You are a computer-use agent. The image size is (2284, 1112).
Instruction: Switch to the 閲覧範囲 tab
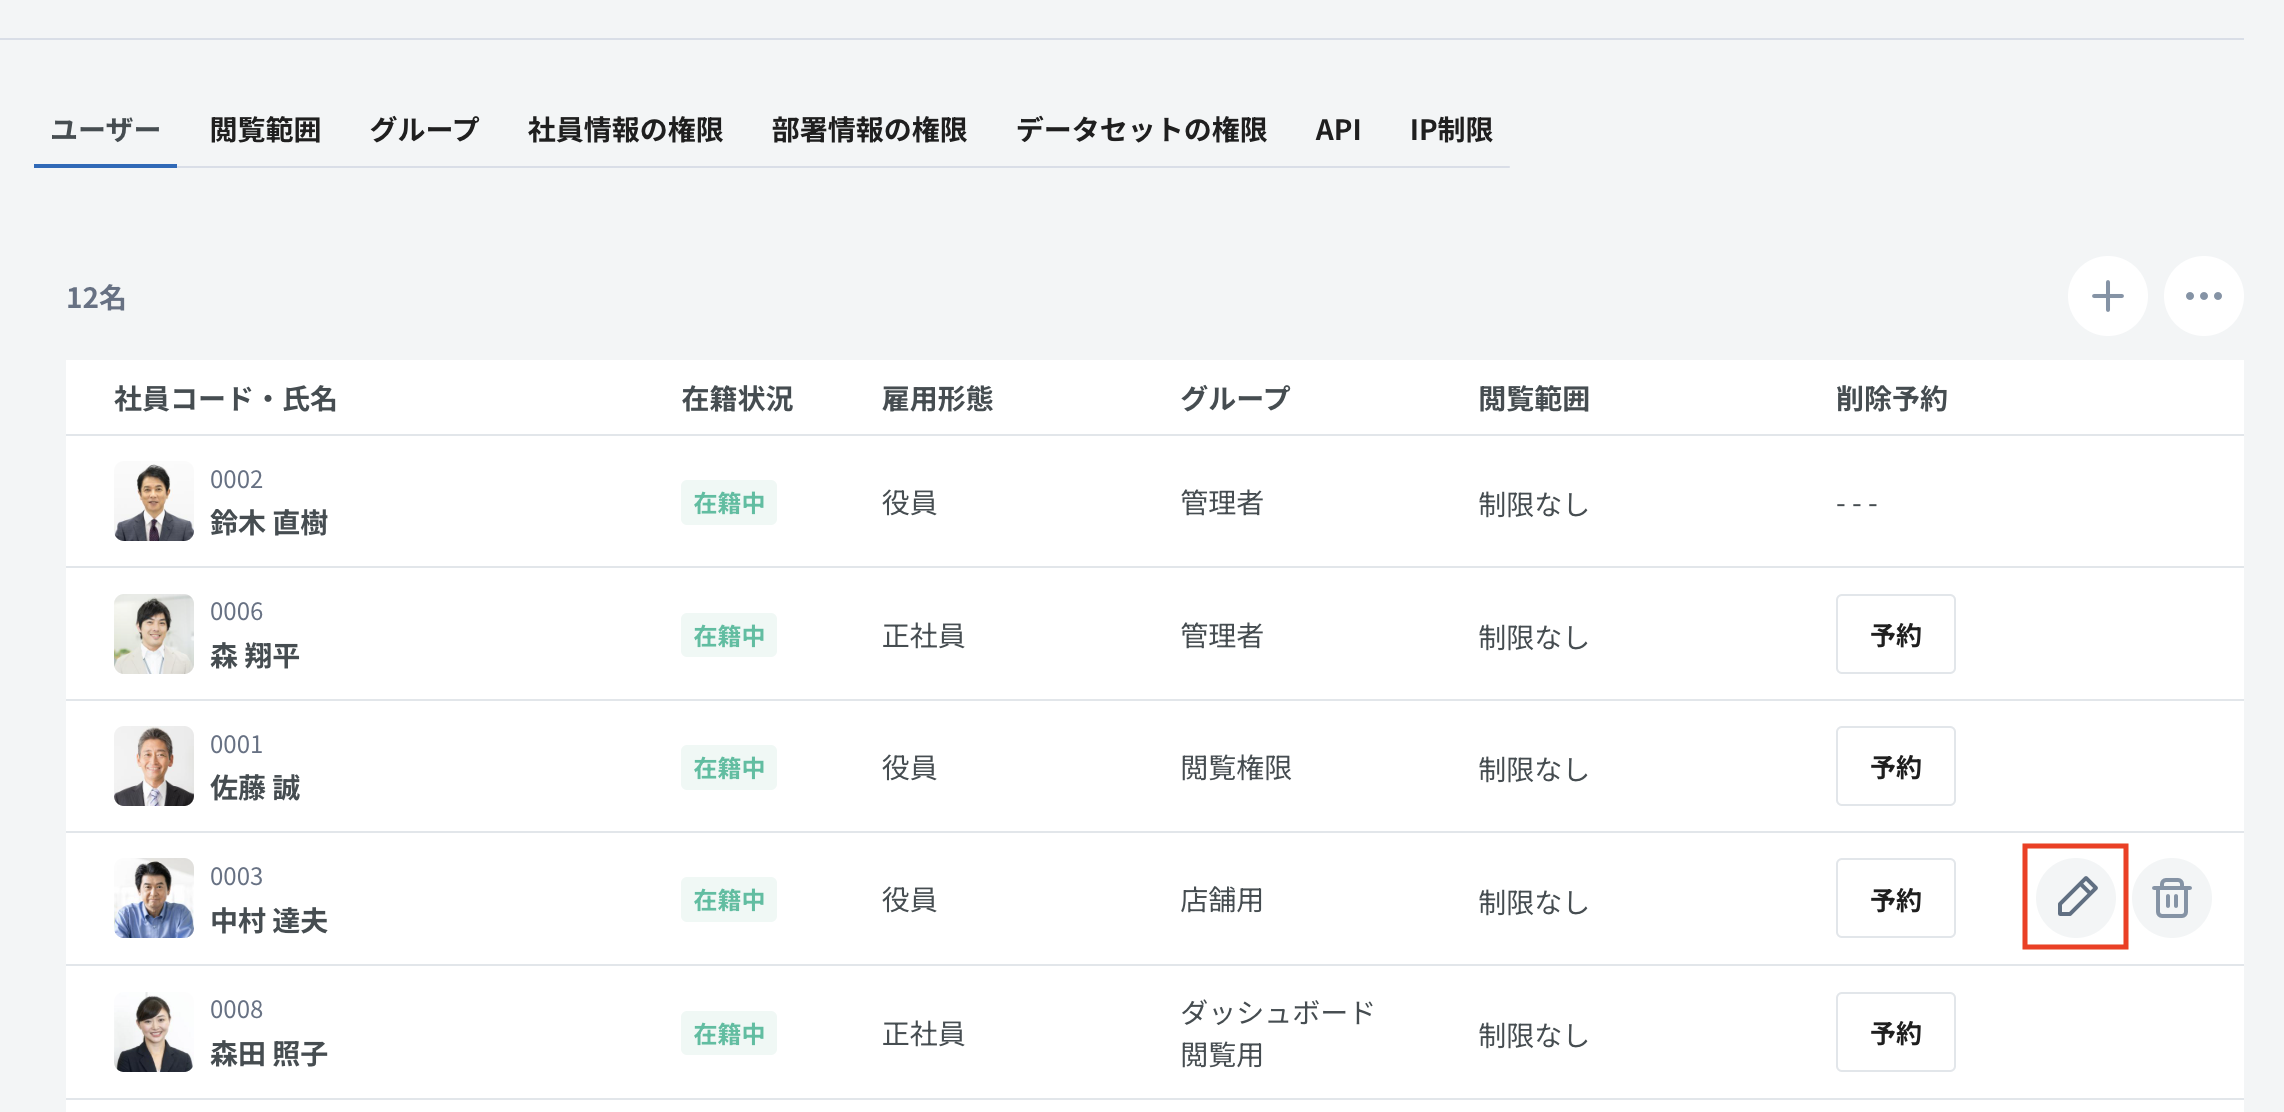pyautogui.click(x=265, y=130)
